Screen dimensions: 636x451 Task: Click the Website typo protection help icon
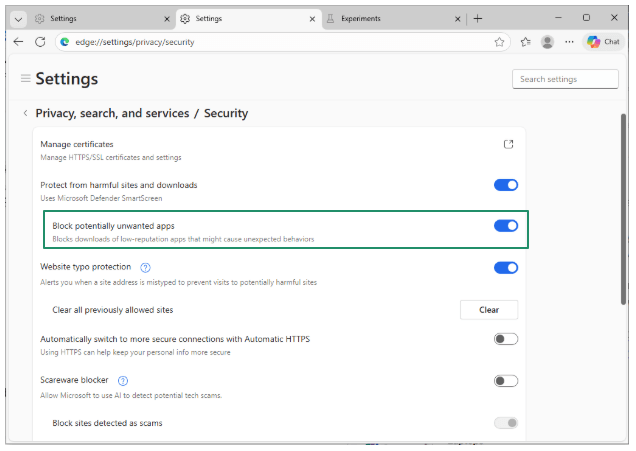(x=145, y=268)
